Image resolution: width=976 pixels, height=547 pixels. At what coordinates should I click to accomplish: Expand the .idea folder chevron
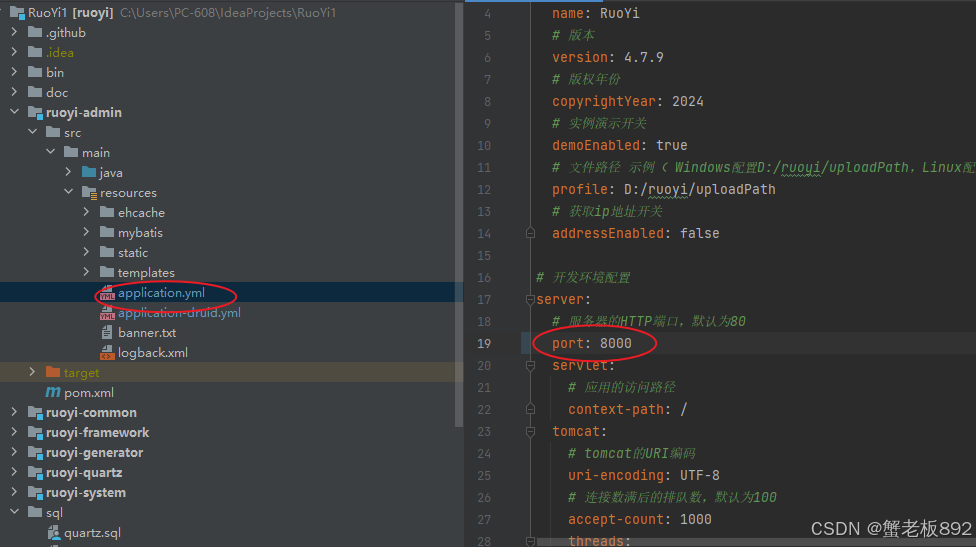click(x=14, y=52)
